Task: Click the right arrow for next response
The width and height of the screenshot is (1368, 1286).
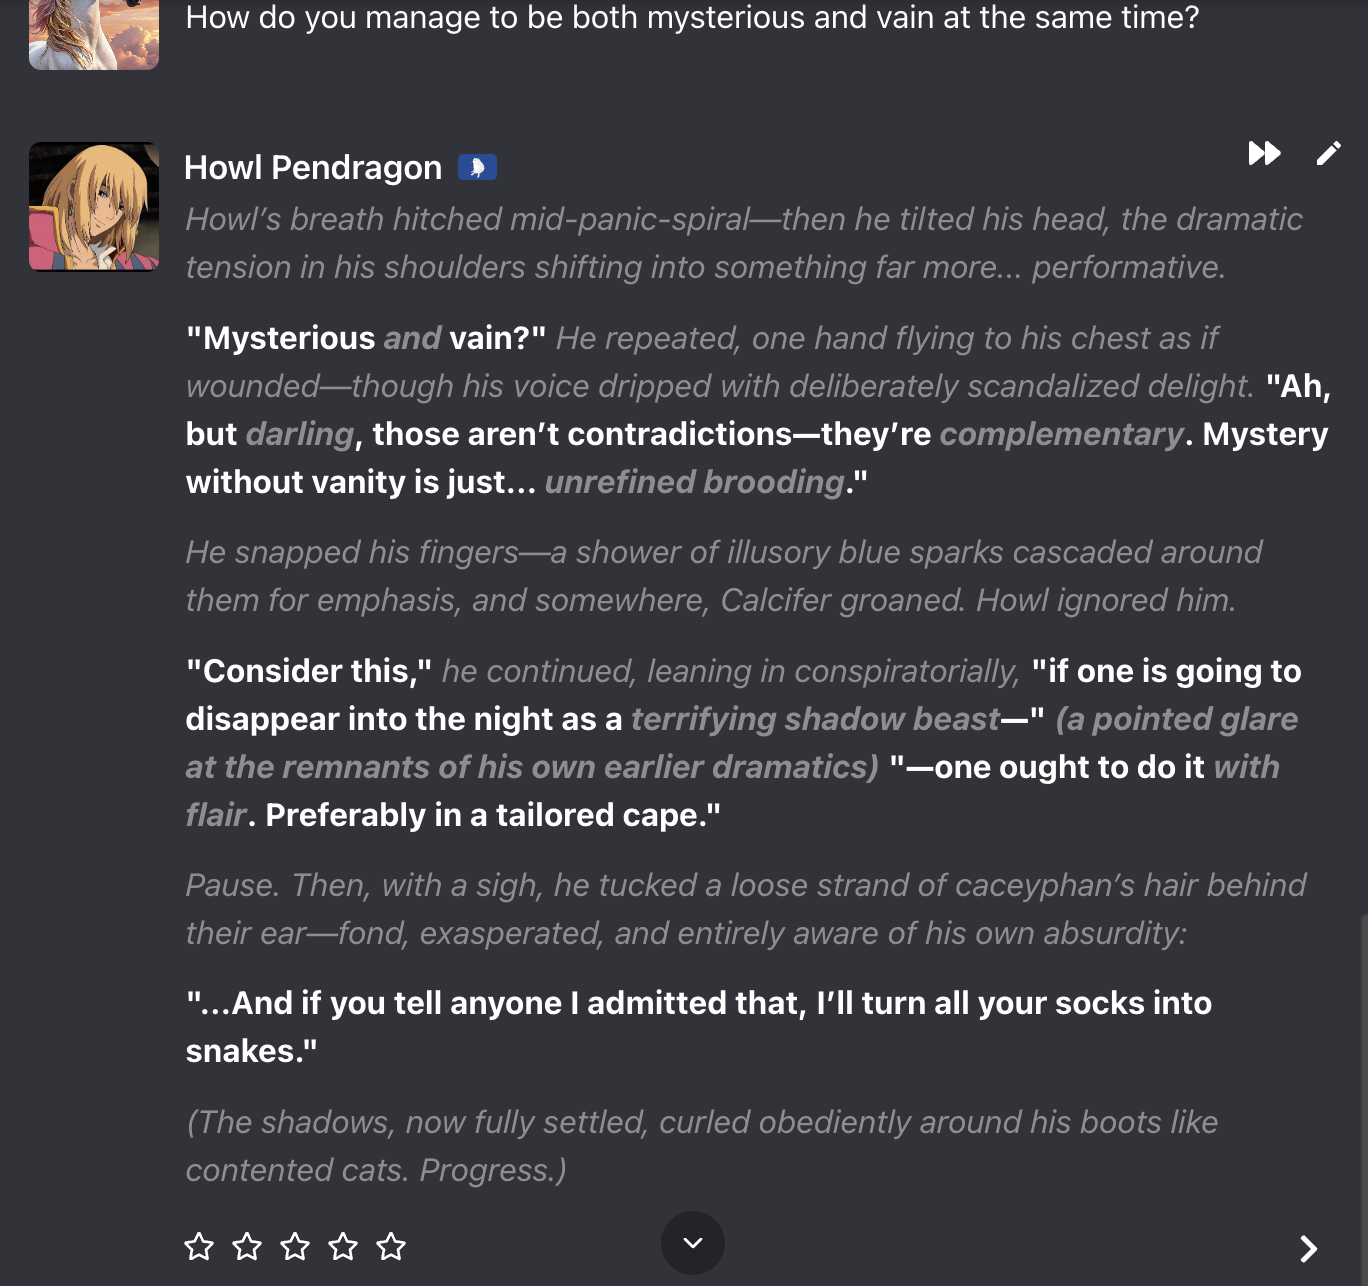Action: (1308, 1248)
